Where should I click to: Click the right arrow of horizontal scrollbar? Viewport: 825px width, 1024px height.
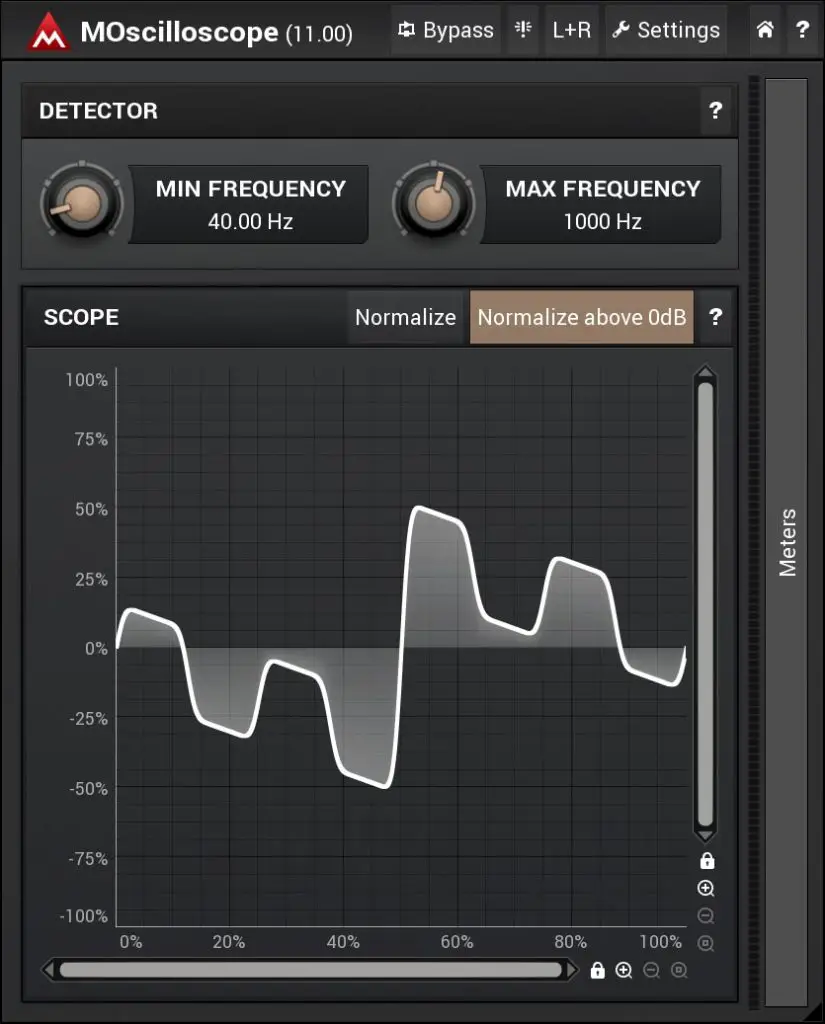573,970
